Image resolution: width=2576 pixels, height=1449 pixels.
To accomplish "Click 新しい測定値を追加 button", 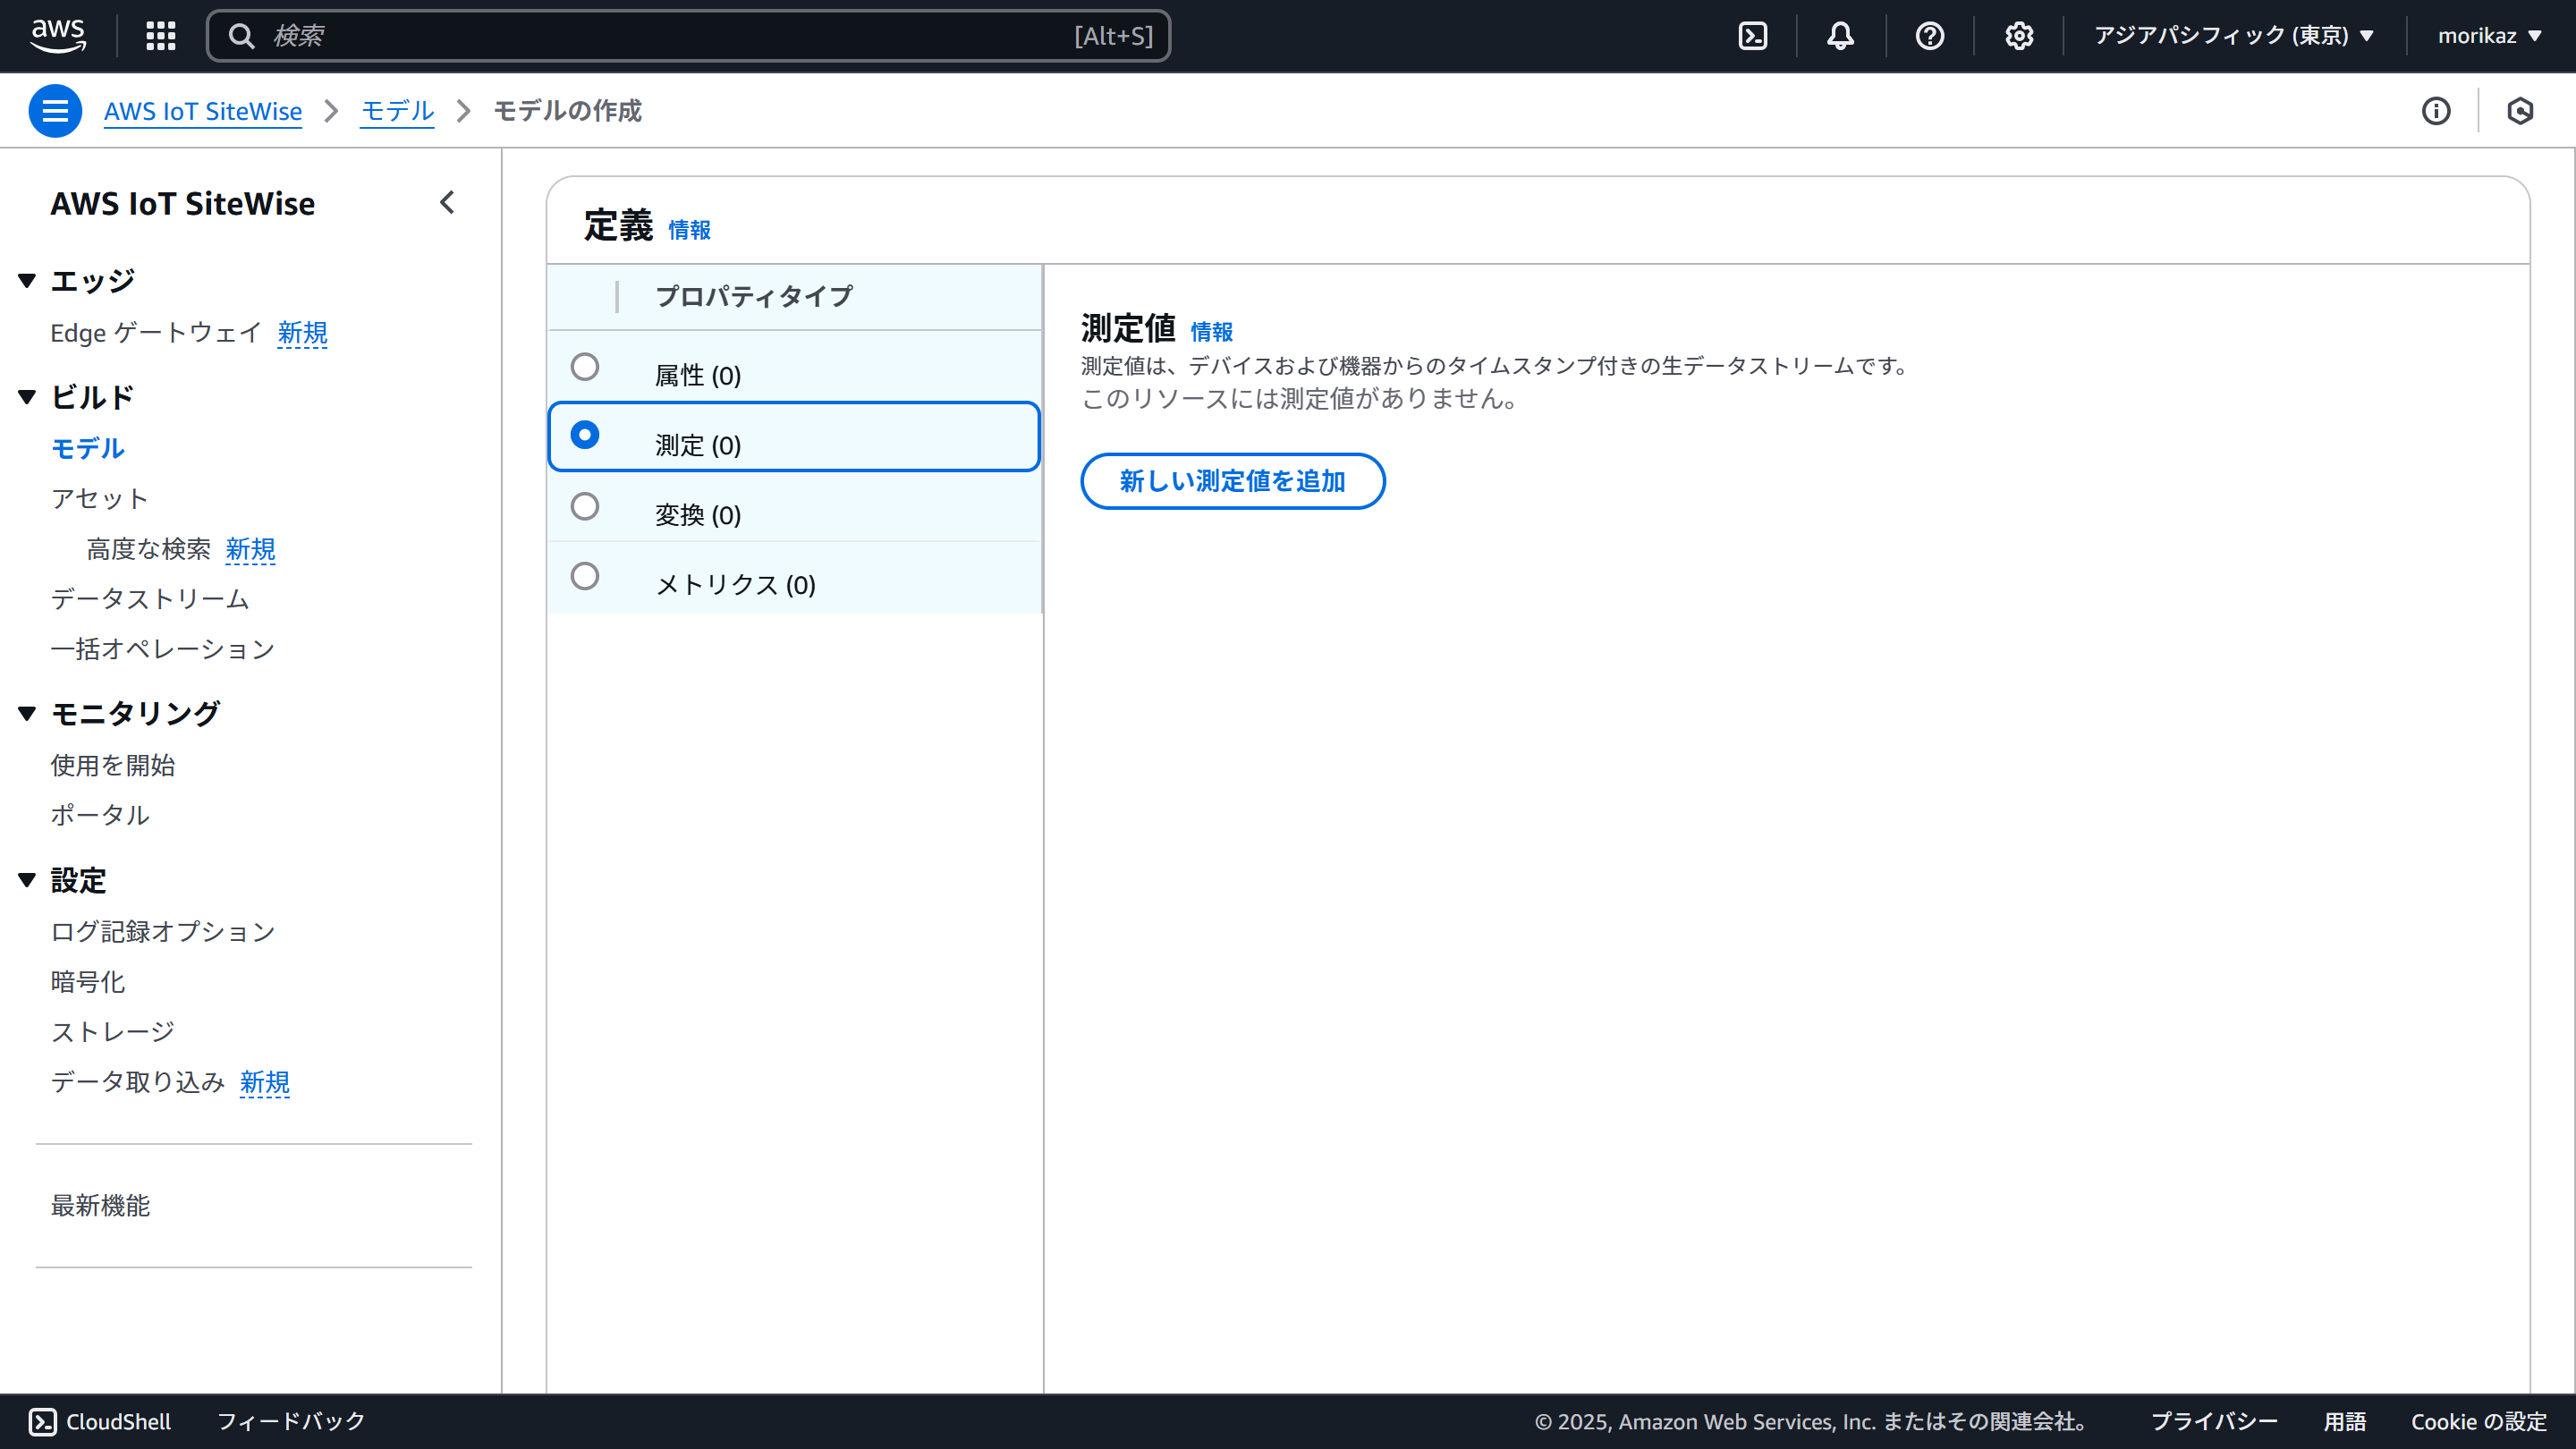I will point(1232,481).
